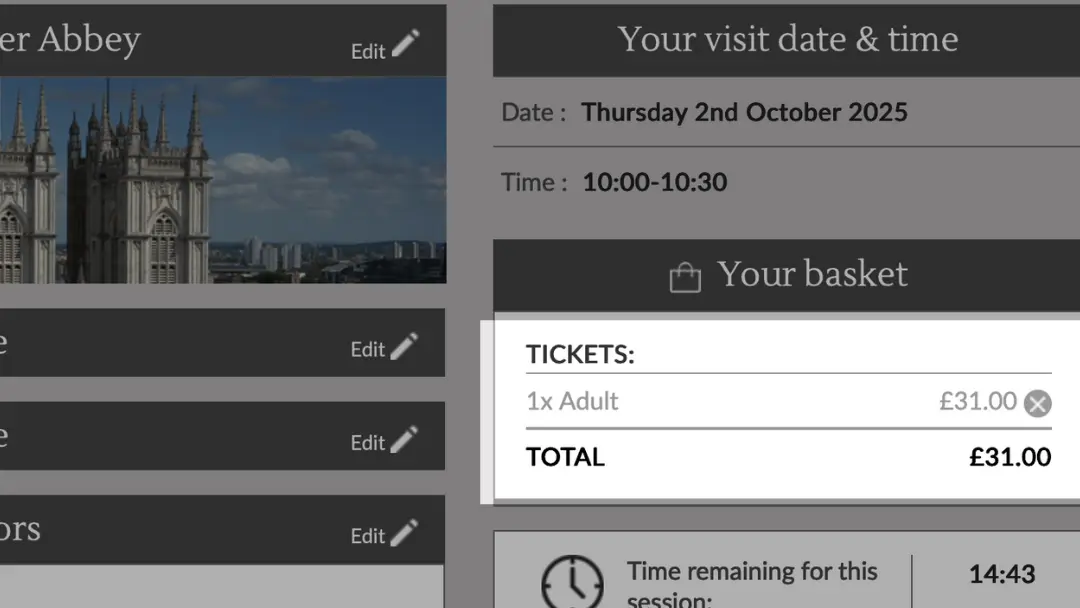Click the 'Time remaining for this session' text
The width and height of the screenshot is (1080, 608).
[x=752, y=584]
